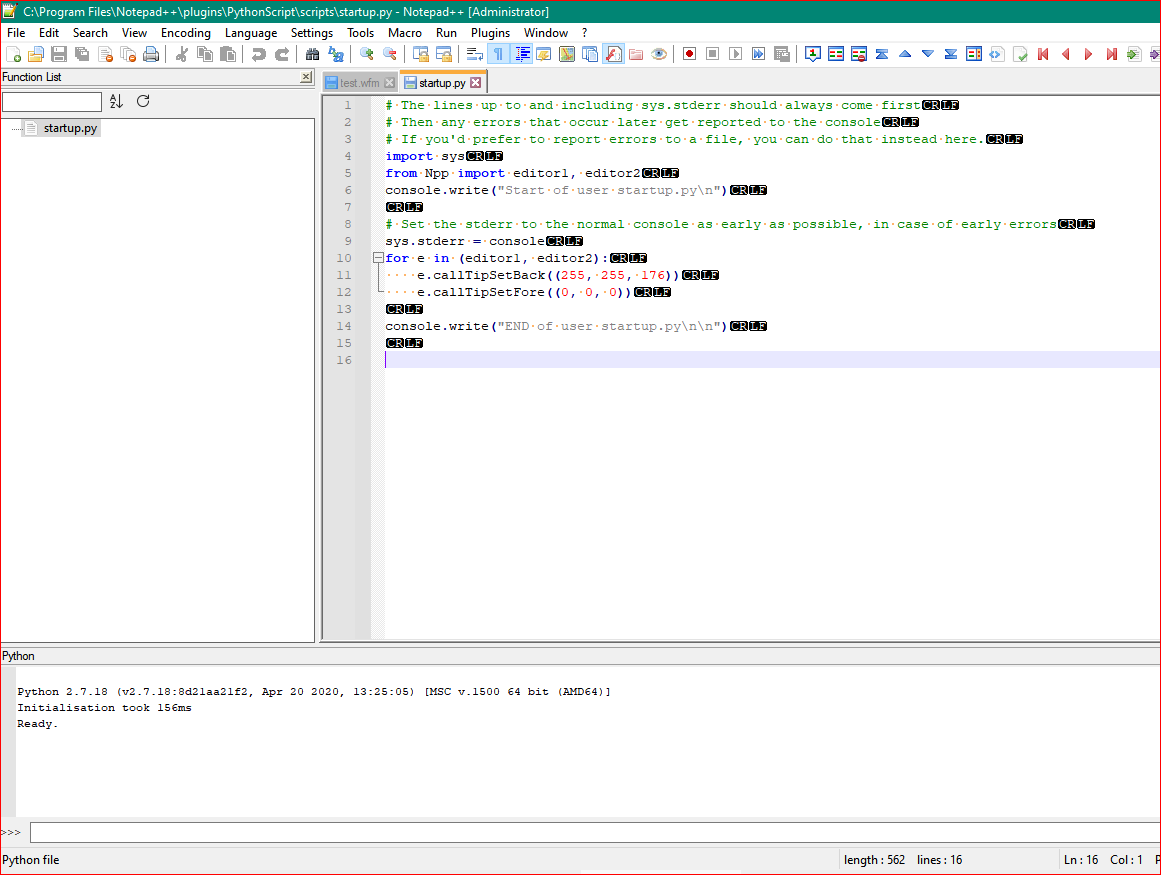Click the Save All toolbar icon
1161x875 pixels.
[x=83, y=54]
